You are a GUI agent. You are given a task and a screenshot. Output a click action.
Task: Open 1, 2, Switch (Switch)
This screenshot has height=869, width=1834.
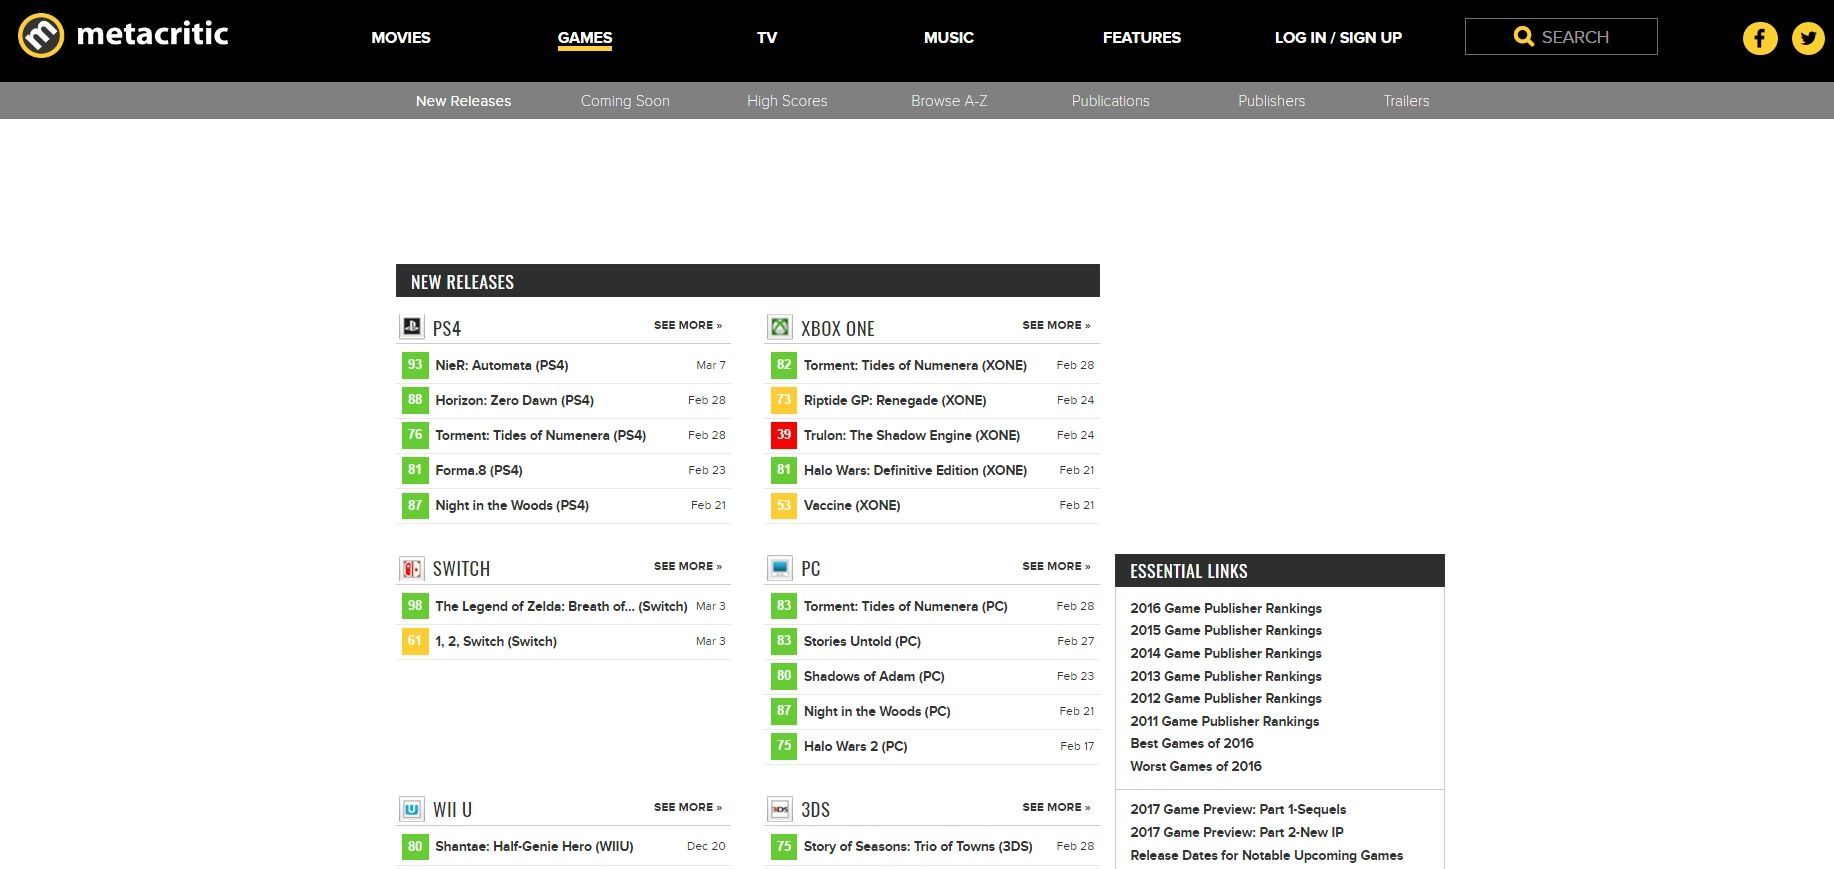coord(496,641)
